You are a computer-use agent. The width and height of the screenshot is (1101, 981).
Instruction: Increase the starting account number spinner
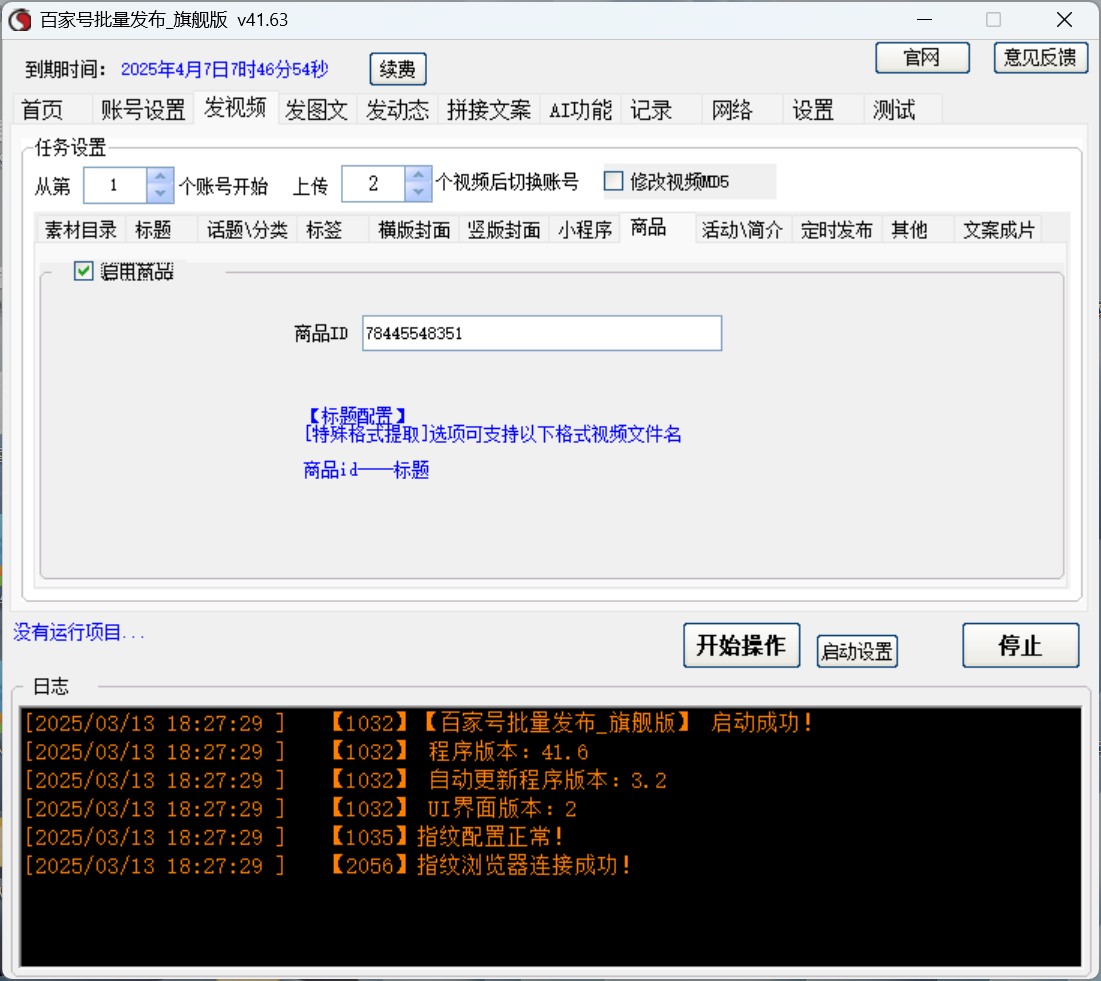(x=160, y=176)
